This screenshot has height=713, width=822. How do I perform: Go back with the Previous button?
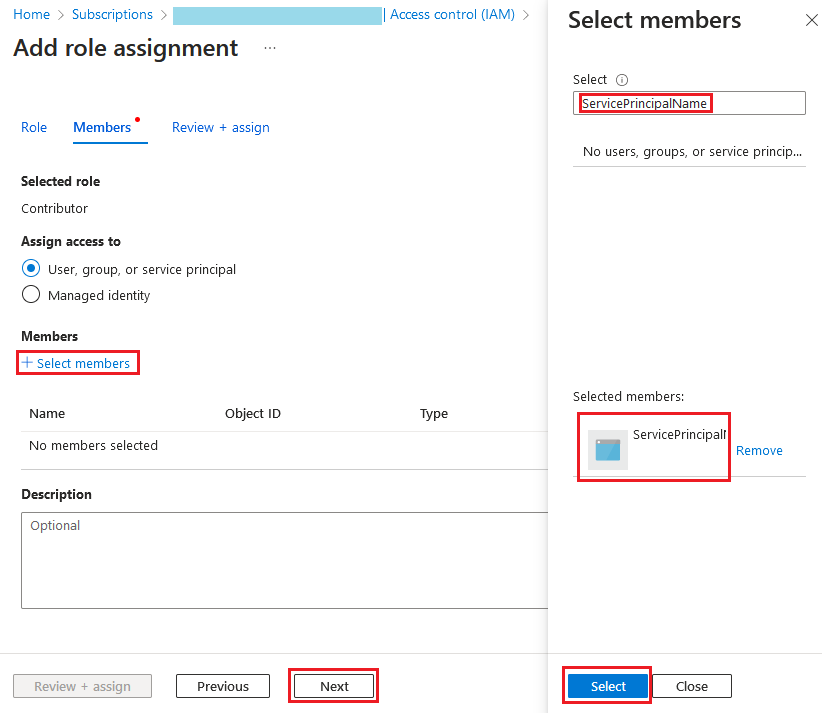pyautogui.click(x=223, y=686)
